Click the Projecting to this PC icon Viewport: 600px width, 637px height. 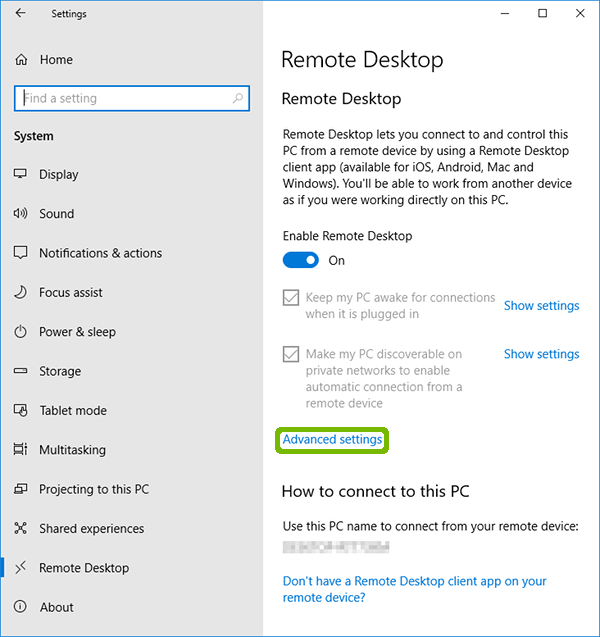coord(20,489)
